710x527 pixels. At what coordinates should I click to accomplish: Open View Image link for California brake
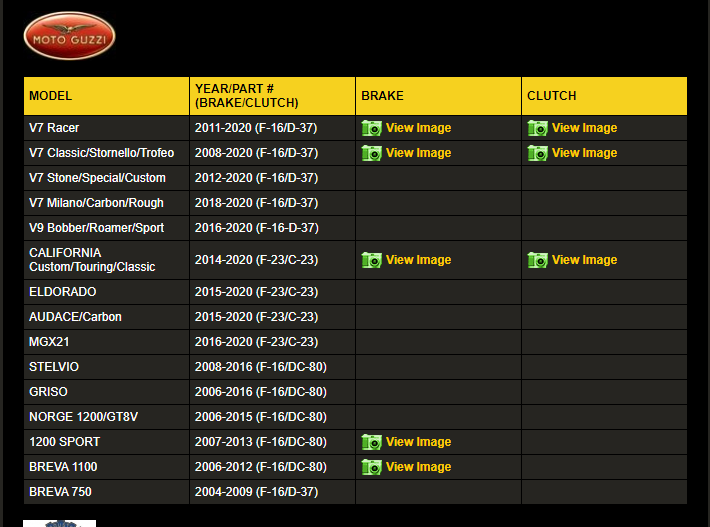(418, 260)
